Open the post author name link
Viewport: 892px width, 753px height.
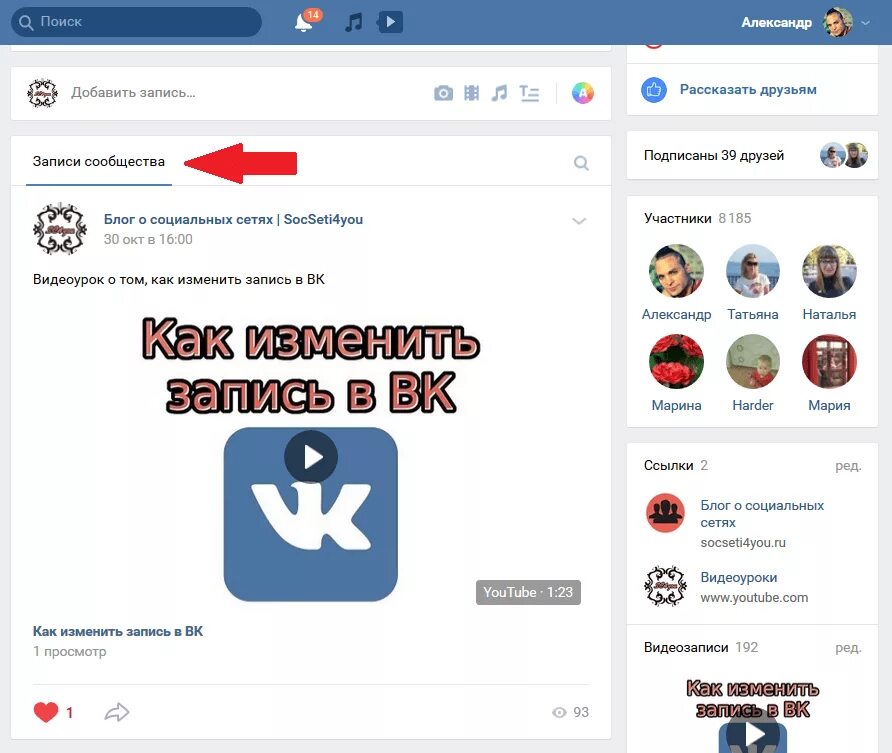(x=233, y=220)
